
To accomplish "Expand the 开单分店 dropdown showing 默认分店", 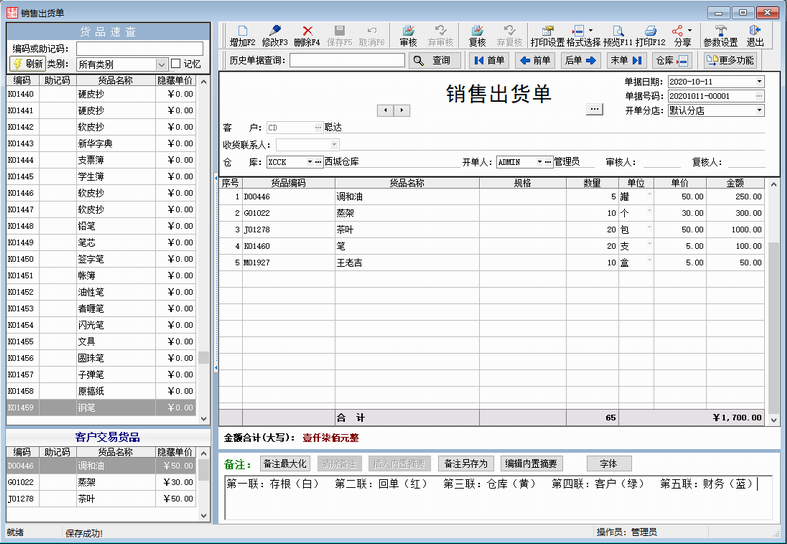I will click(x=759, y=111).
